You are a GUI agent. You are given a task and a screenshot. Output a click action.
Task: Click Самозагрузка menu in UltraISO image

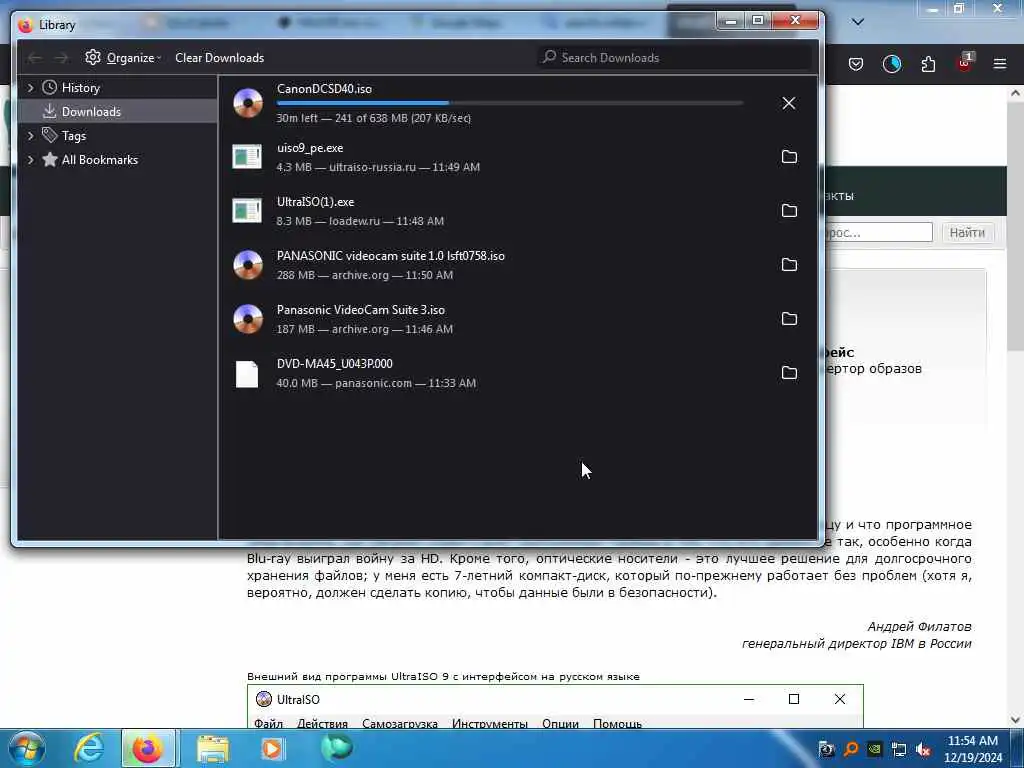pos(400,723)
